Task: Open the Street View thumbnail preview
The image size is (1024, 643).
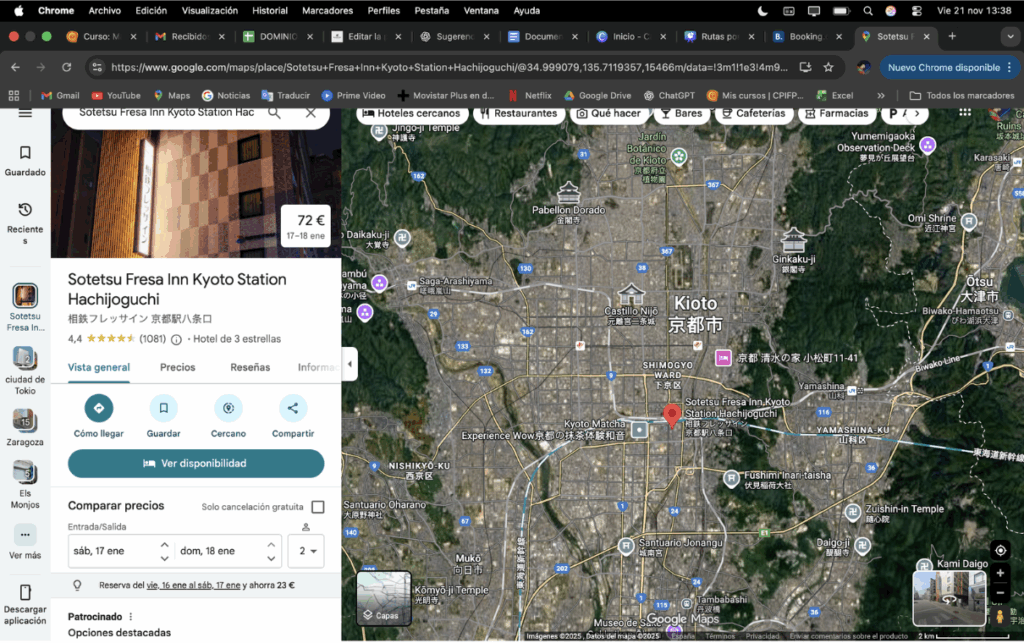Action: [947, 597]
